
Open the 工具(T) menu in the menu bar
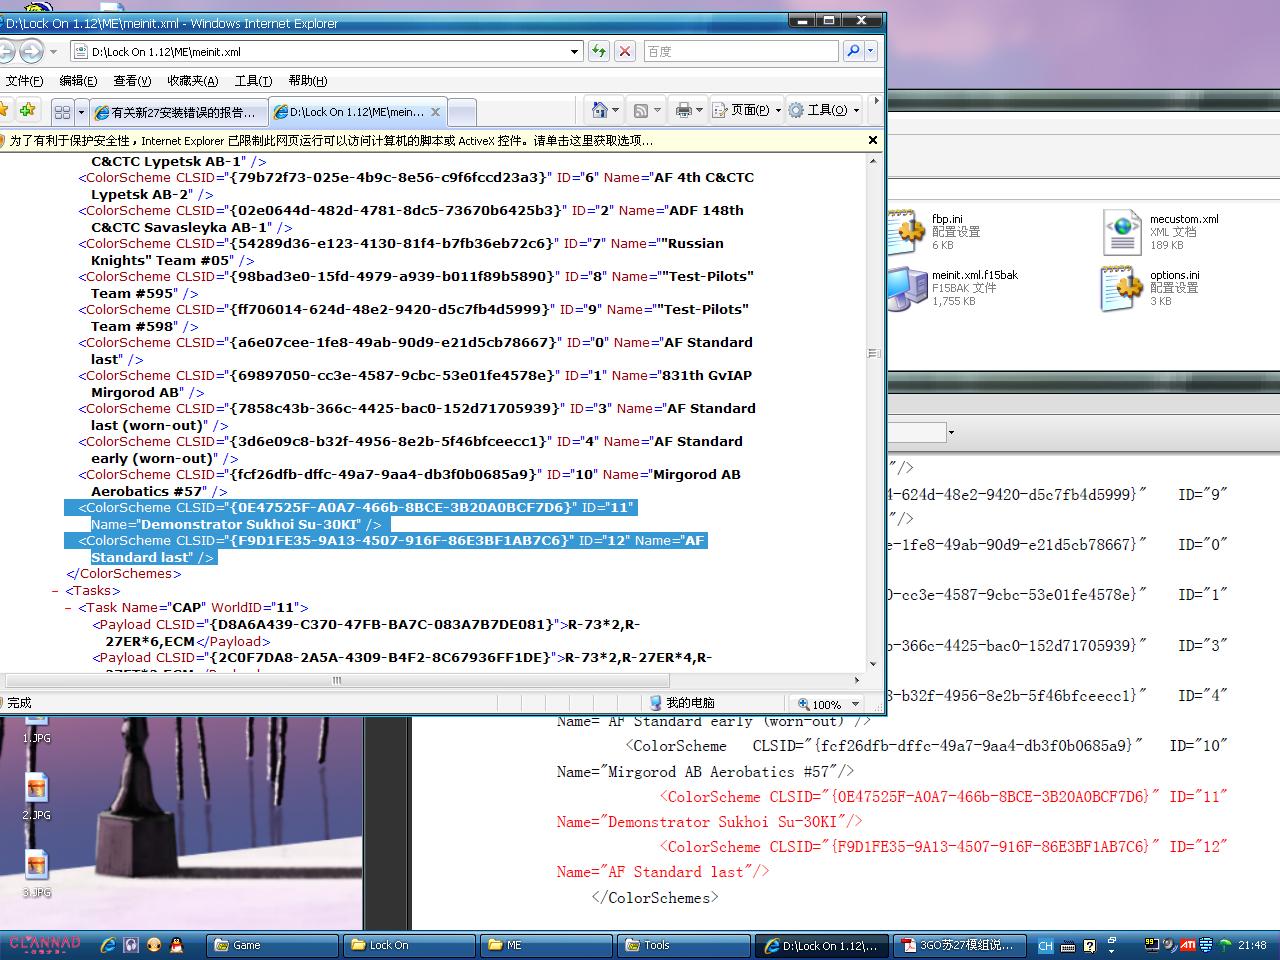click(x=253, y=81)
